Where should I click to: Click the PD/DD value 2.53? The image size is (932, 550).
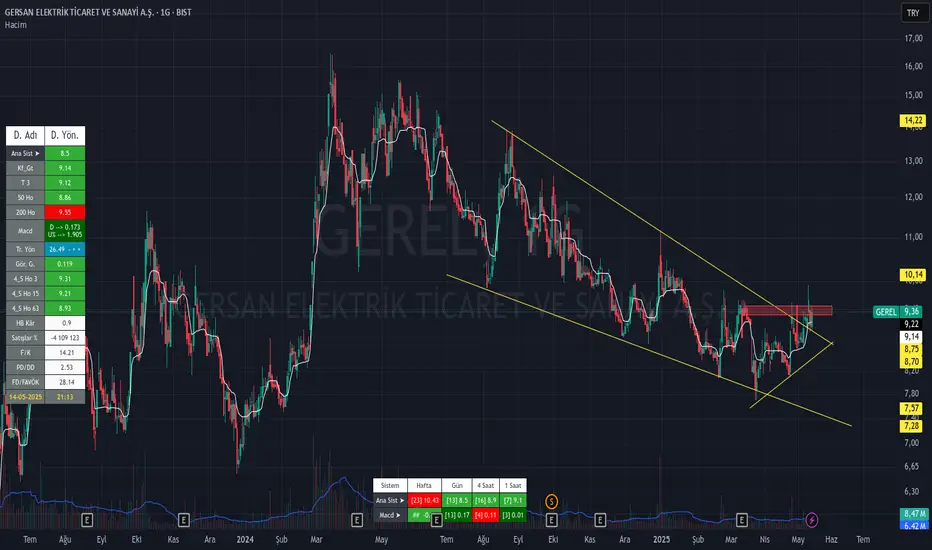click(x=65, y=367)
